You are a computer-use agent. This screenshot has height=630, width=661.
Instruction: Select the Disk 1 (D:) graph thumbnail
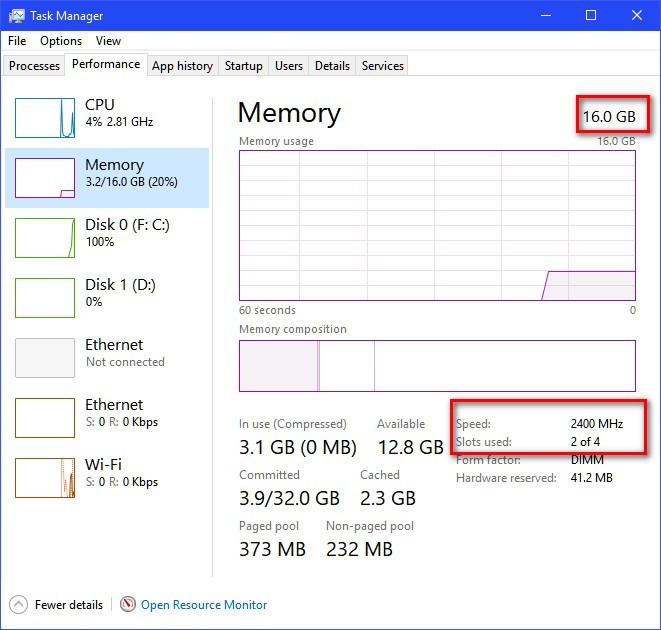coord(45,298)
